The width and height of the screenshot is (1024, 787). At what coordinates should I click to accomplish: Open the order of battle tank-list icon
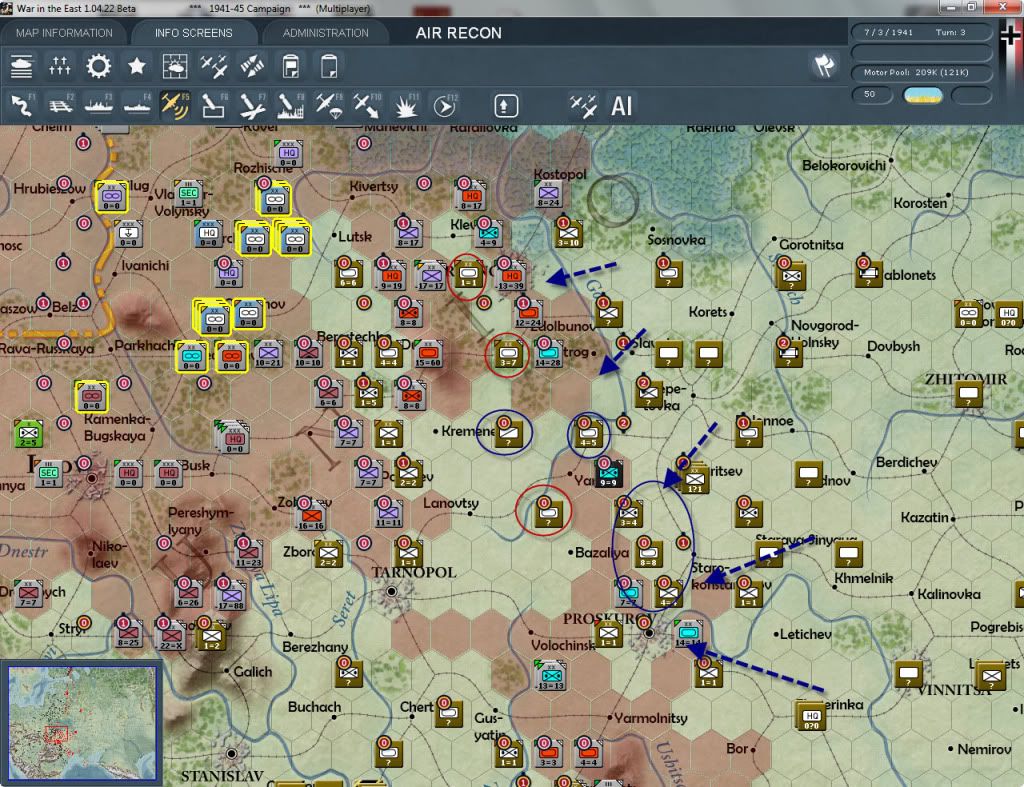point(22,66)
